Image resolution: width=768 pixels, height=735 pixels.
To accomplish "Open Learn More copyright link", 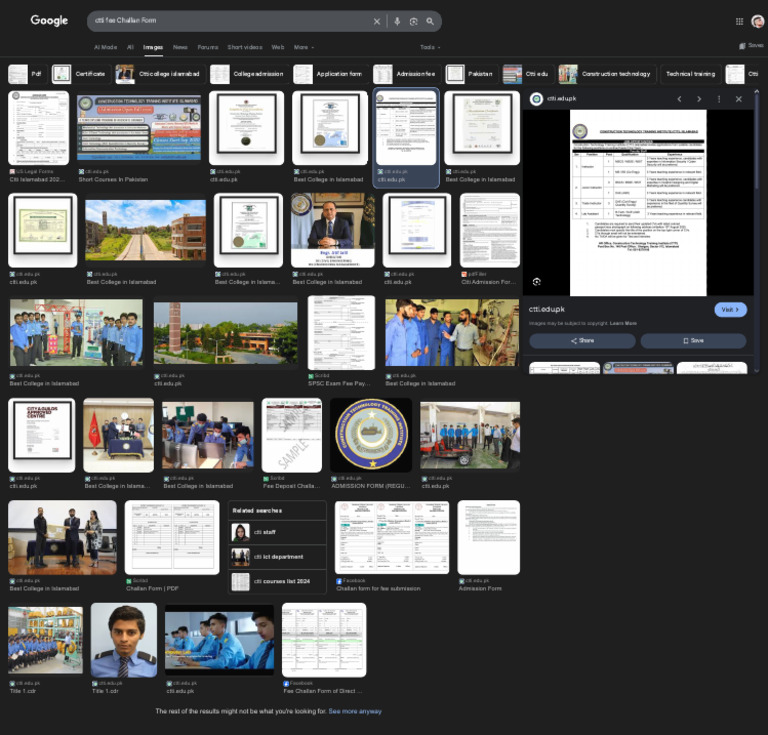I will pyautogui.click(x=623, y=323).
